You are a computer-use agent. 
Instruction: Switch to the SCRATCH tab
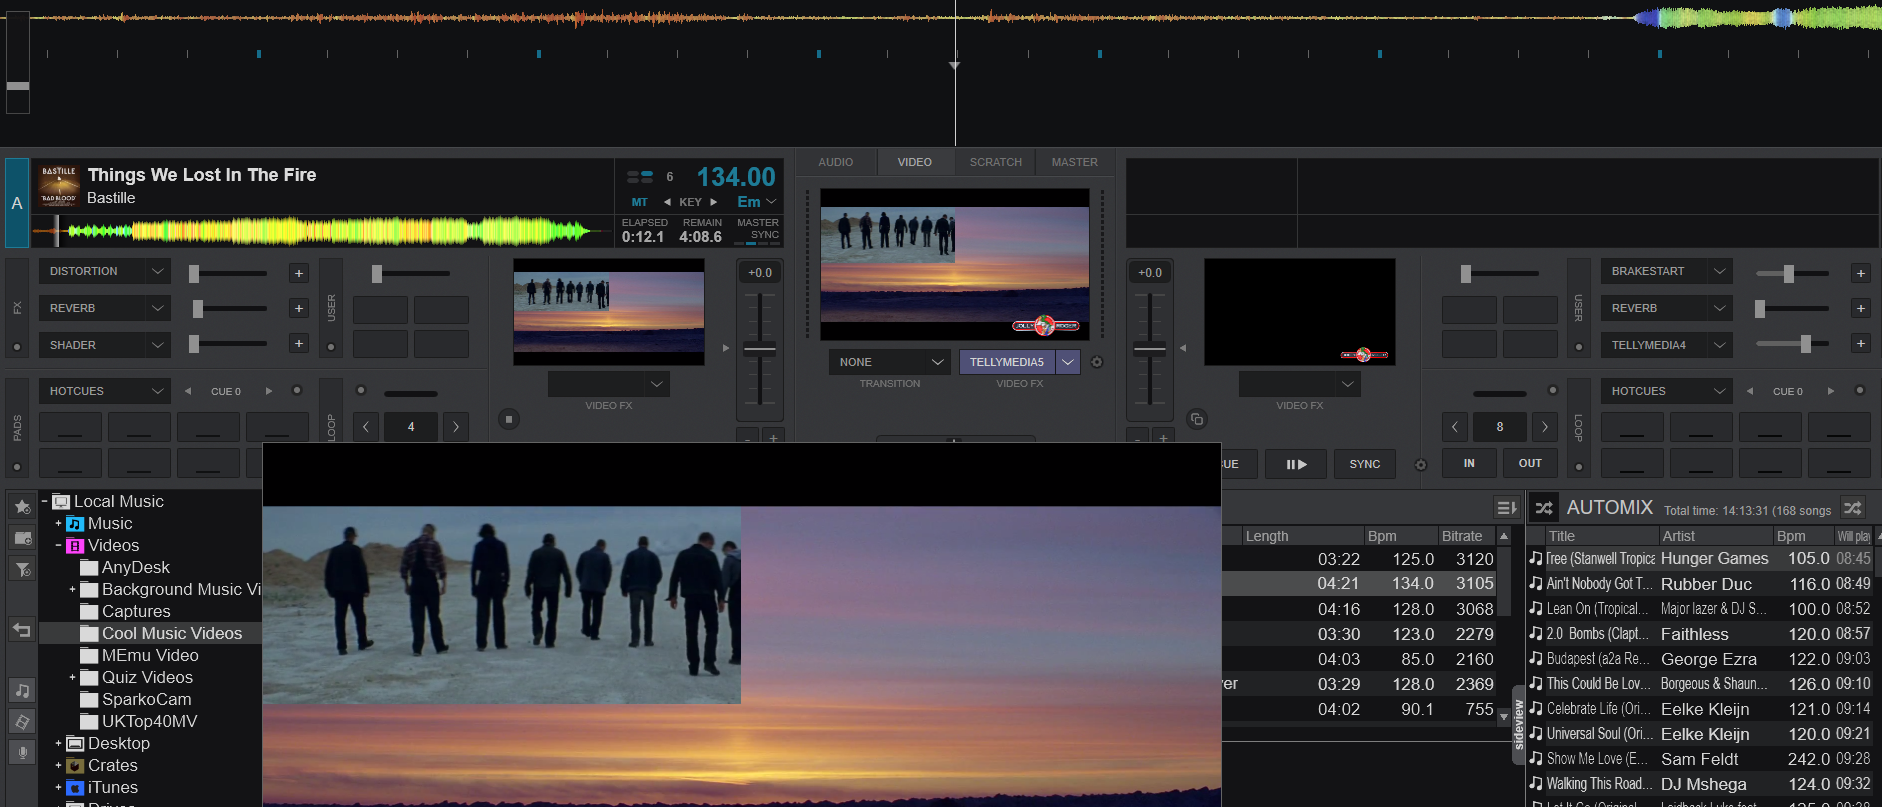tap(996, 162)
